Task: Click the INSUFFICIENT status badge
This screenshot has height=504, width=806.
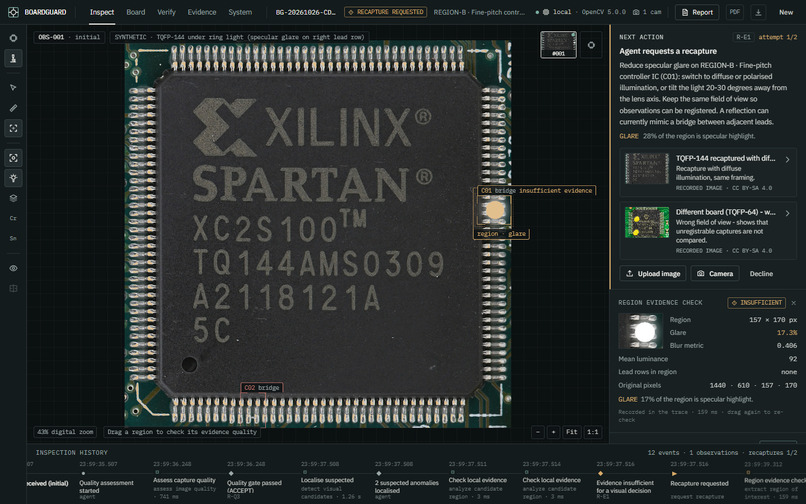Action: (756, 303)
